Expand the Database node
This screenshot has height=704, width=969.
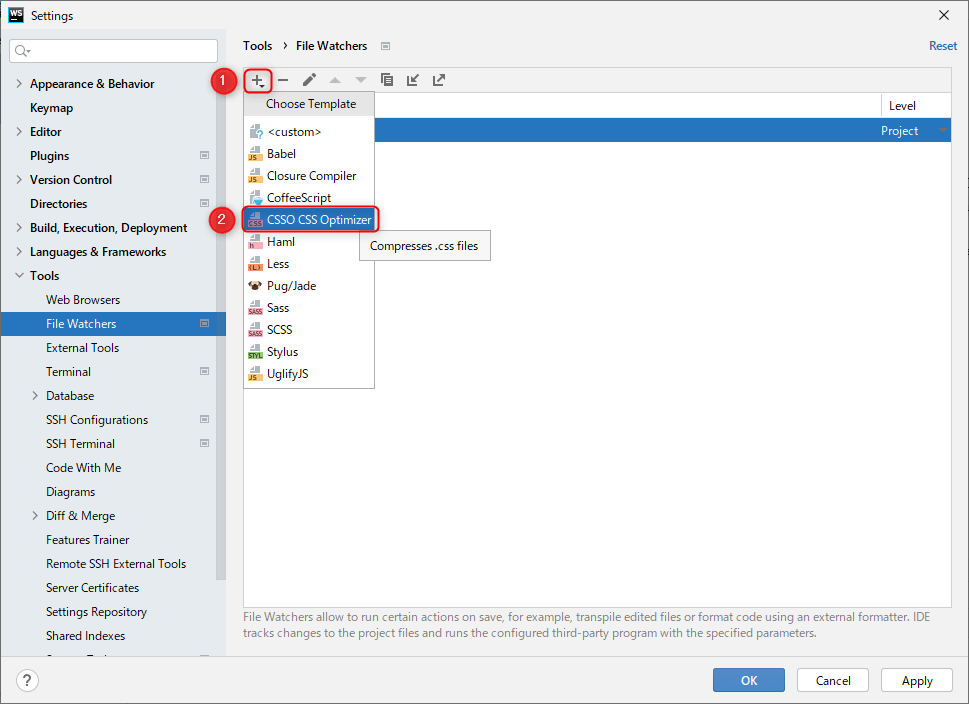point(35,396)
